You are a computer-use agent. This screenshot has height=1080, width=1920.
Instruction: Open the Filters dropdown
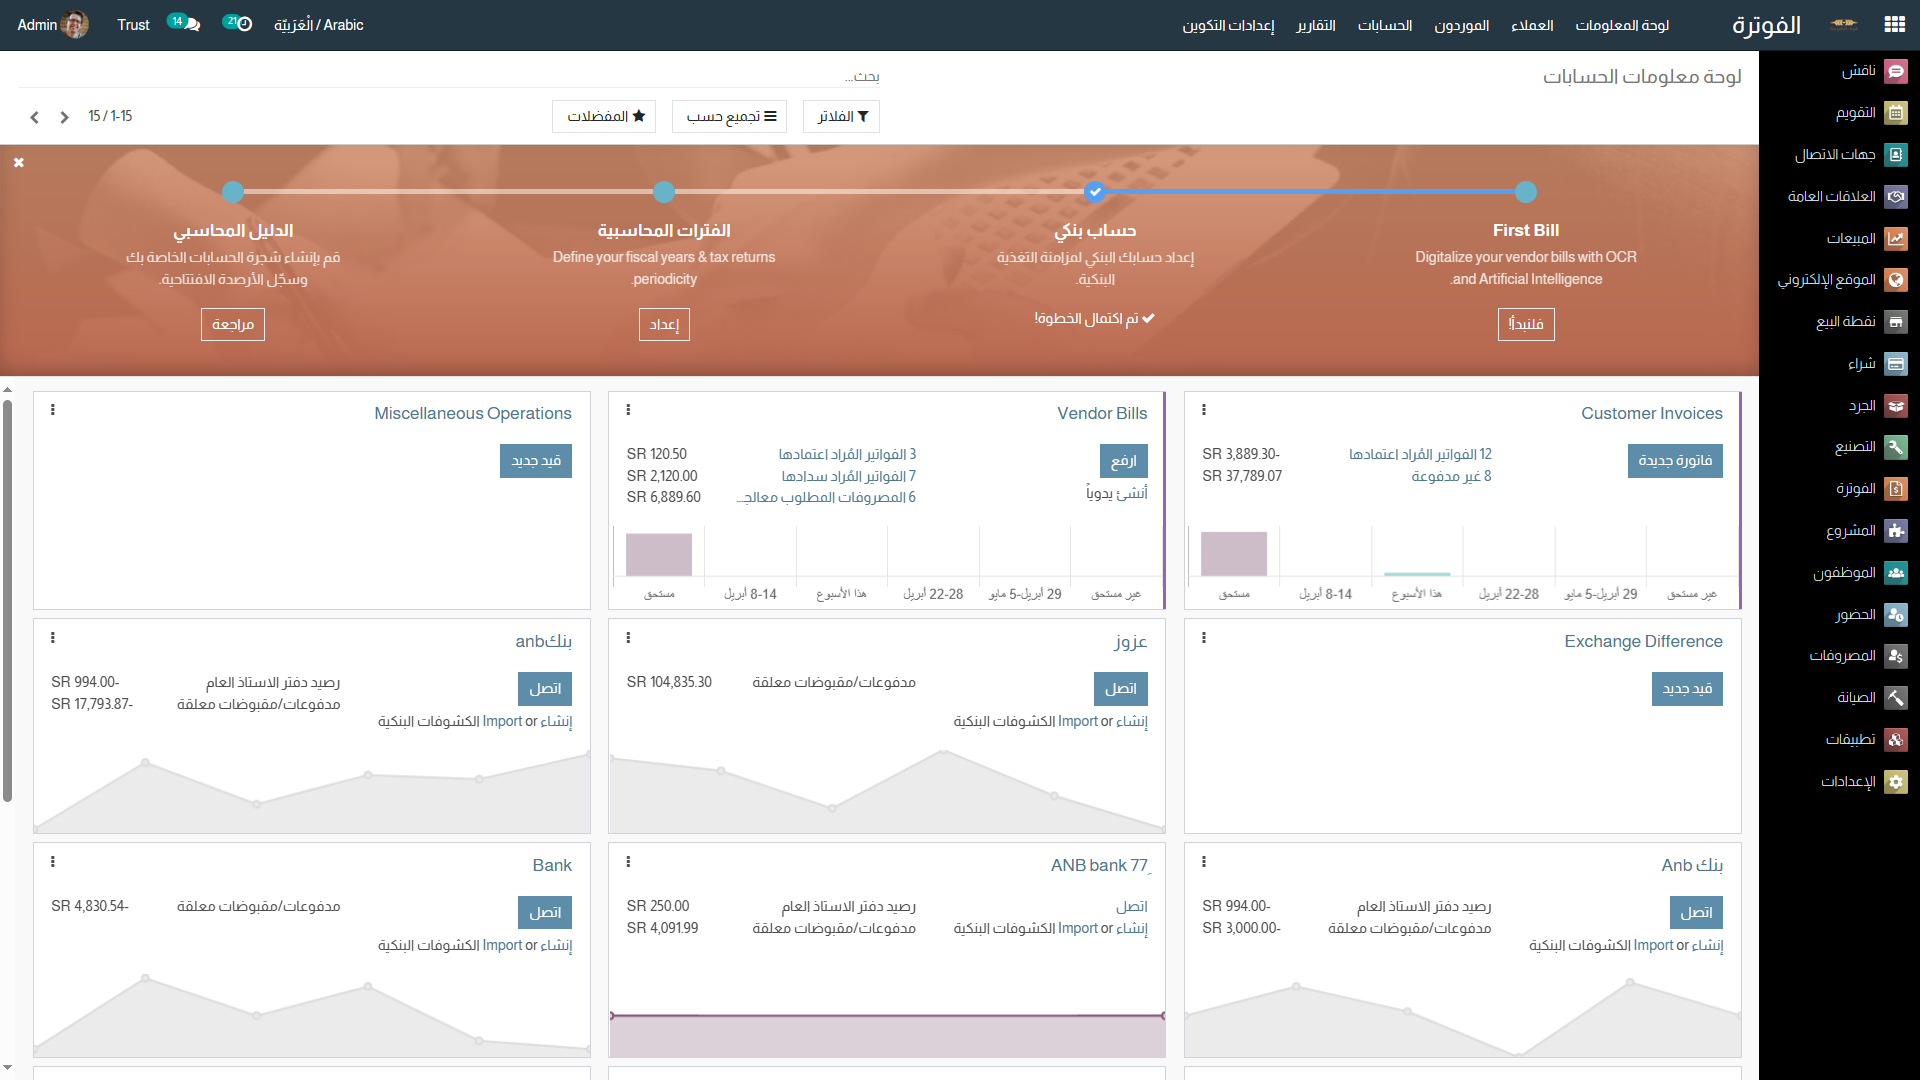click(842, 116)
